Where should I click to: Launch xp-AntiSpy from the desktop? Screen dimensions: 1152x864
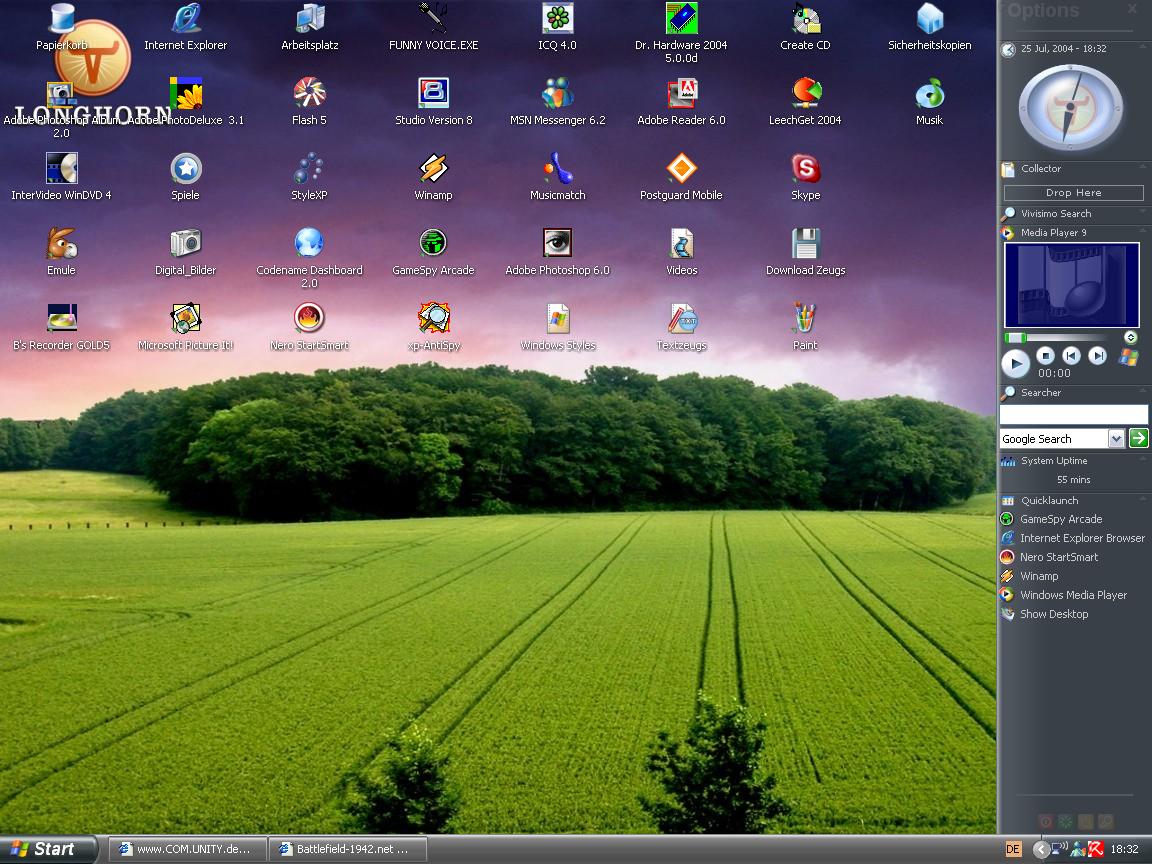coord(433,320)
